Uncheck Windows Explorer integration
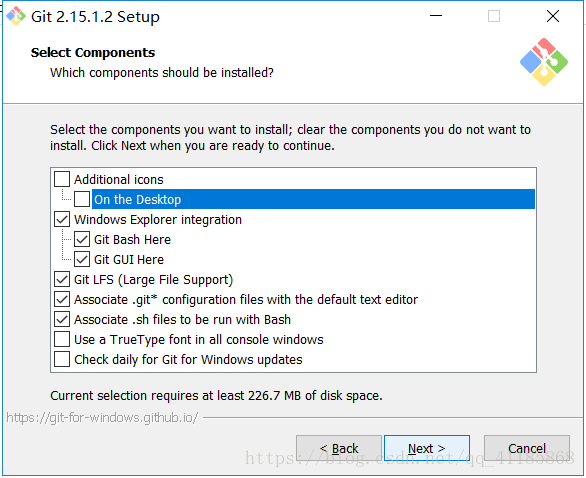The image size is (586, 478). pos(62,219)
